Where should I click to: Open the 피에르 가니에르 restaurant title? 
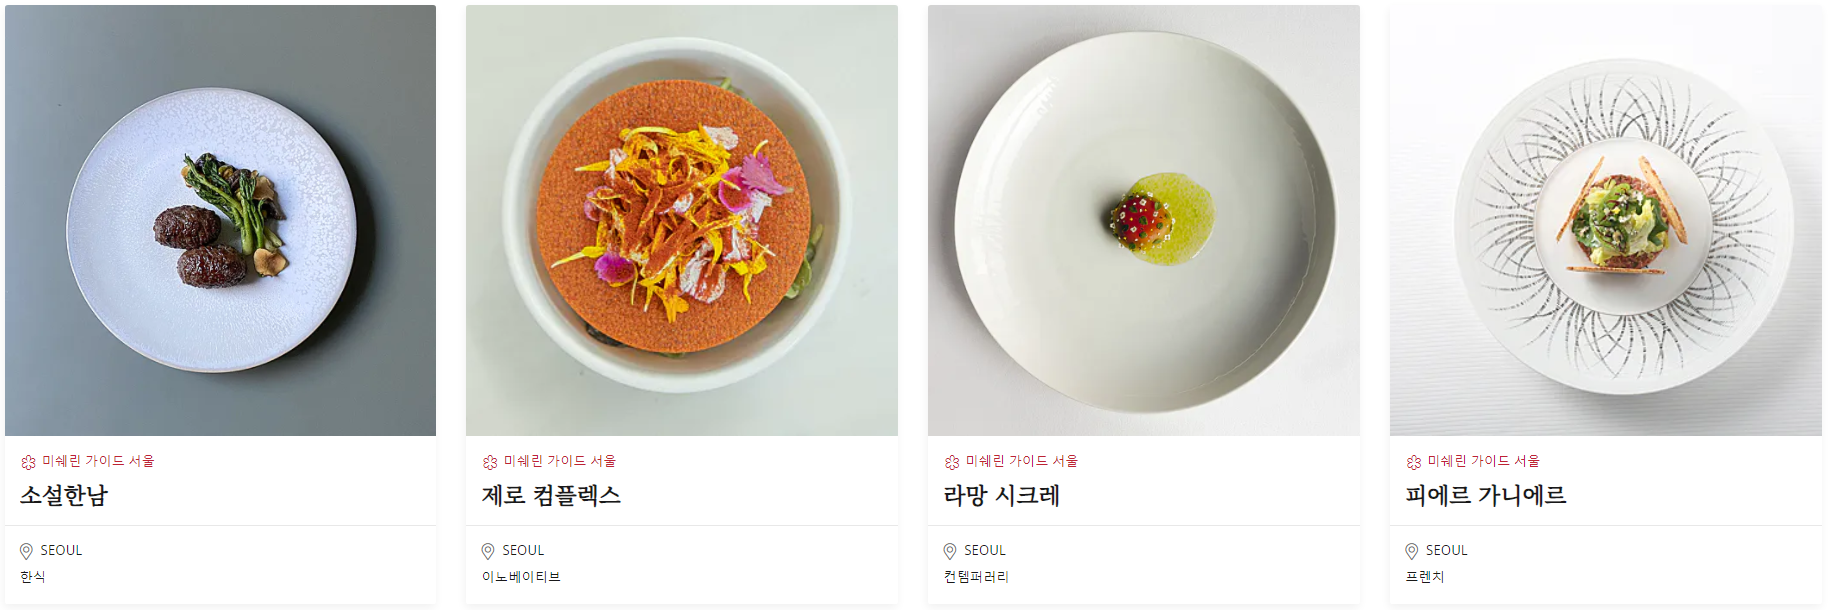1486,495
